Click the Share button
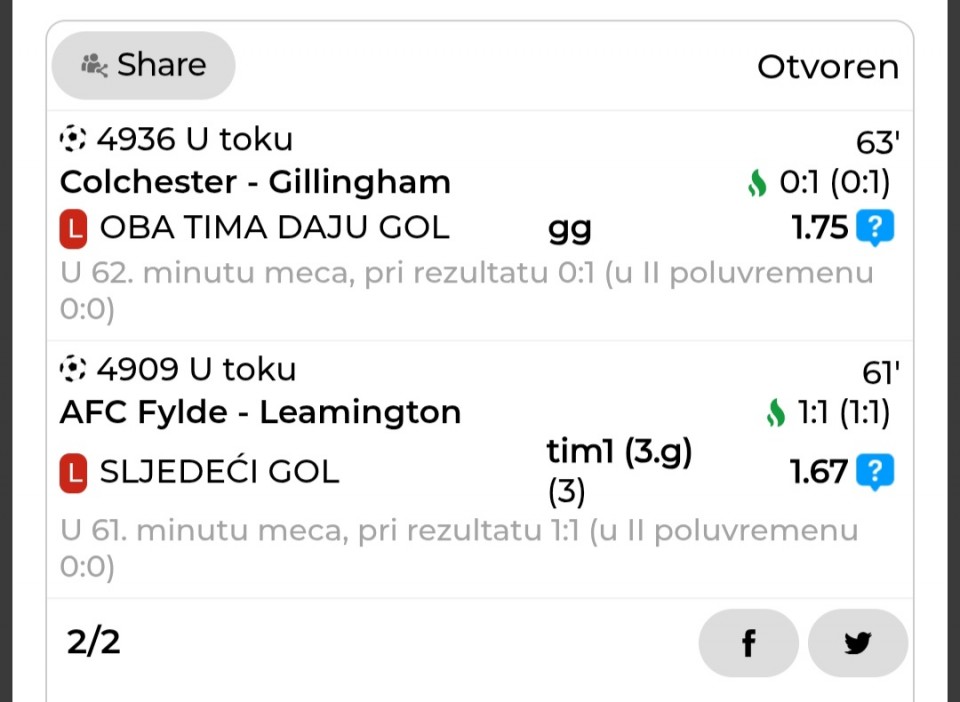960x702 pixels. 144,66
